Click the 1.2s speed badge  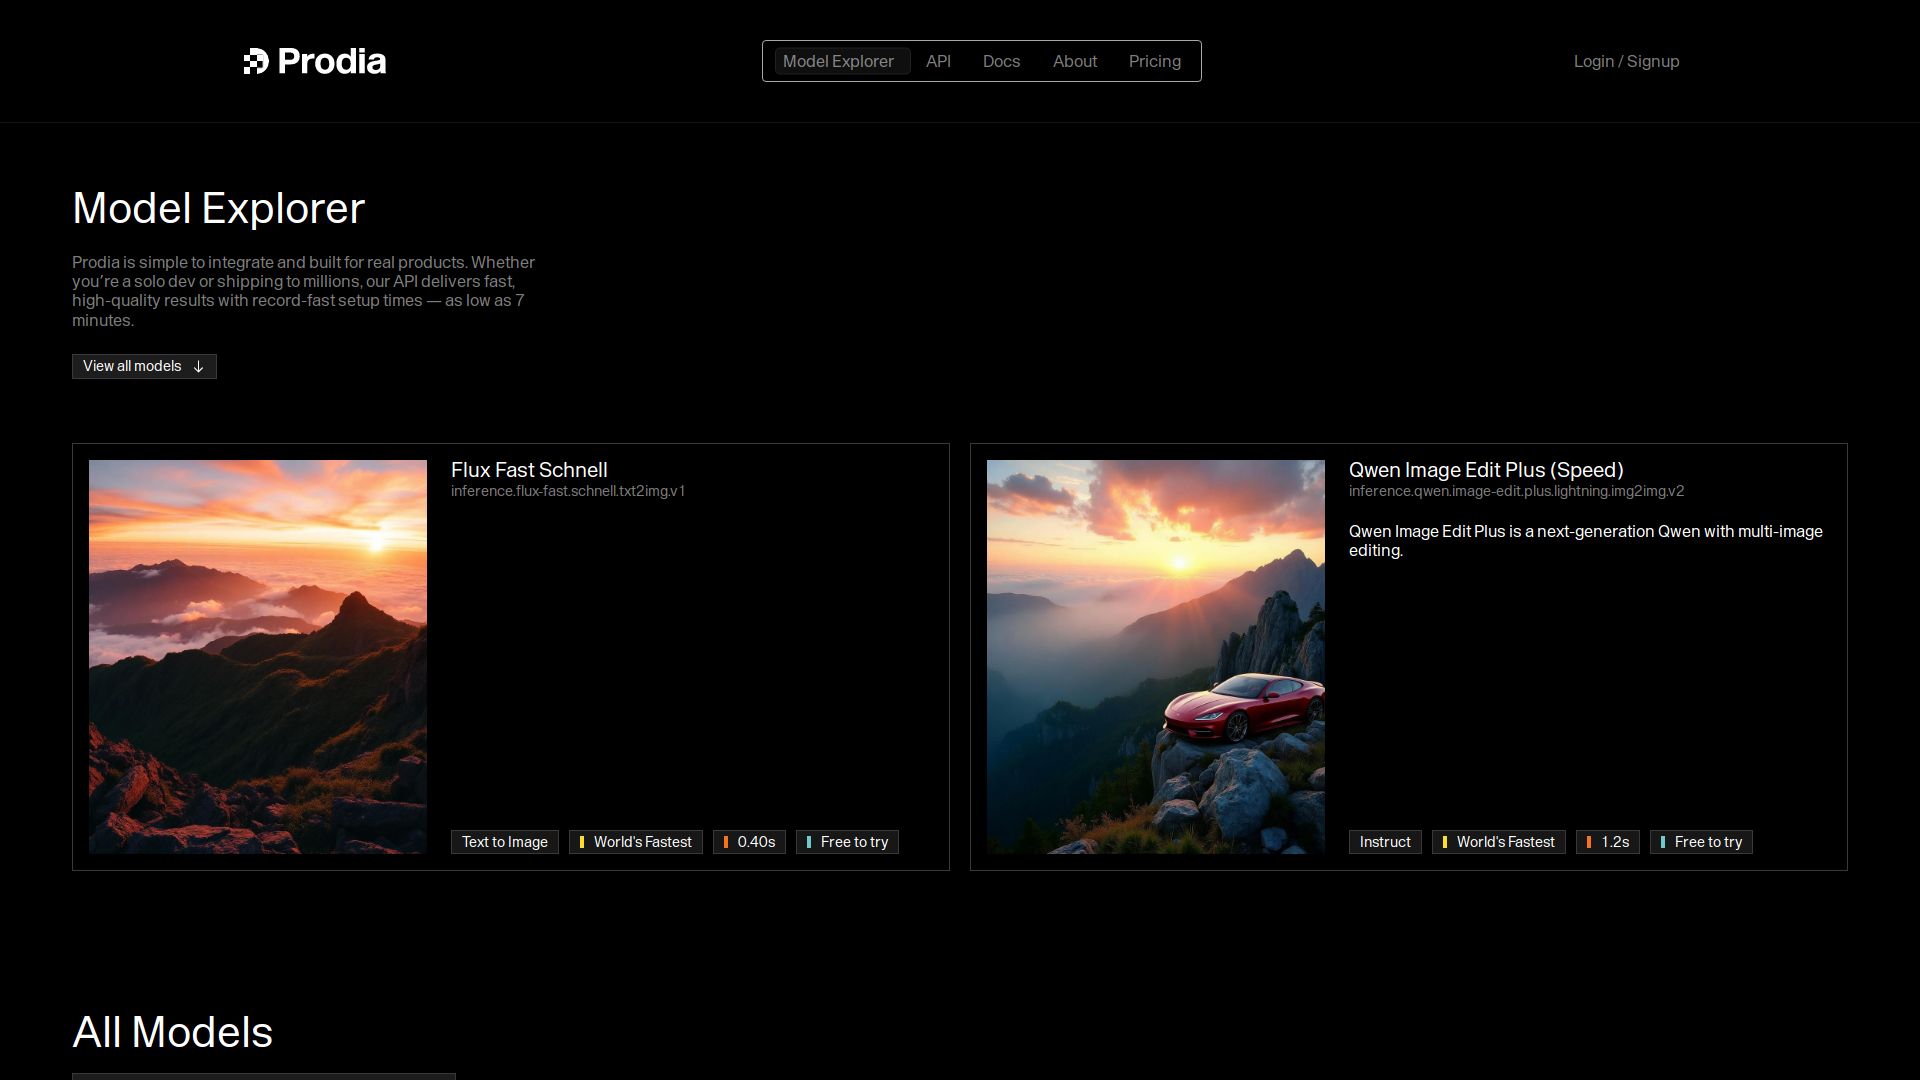1607,842
